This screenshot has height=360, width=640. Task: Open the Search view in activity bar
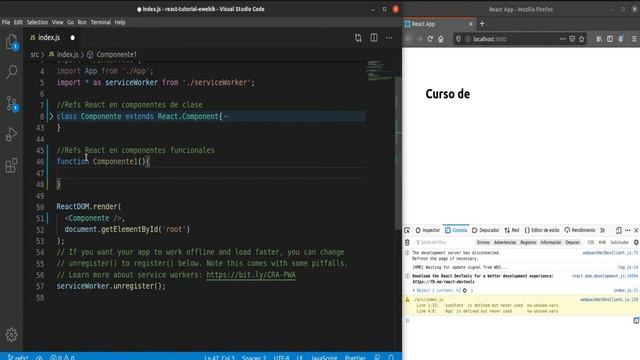click(x=11, y=72)
